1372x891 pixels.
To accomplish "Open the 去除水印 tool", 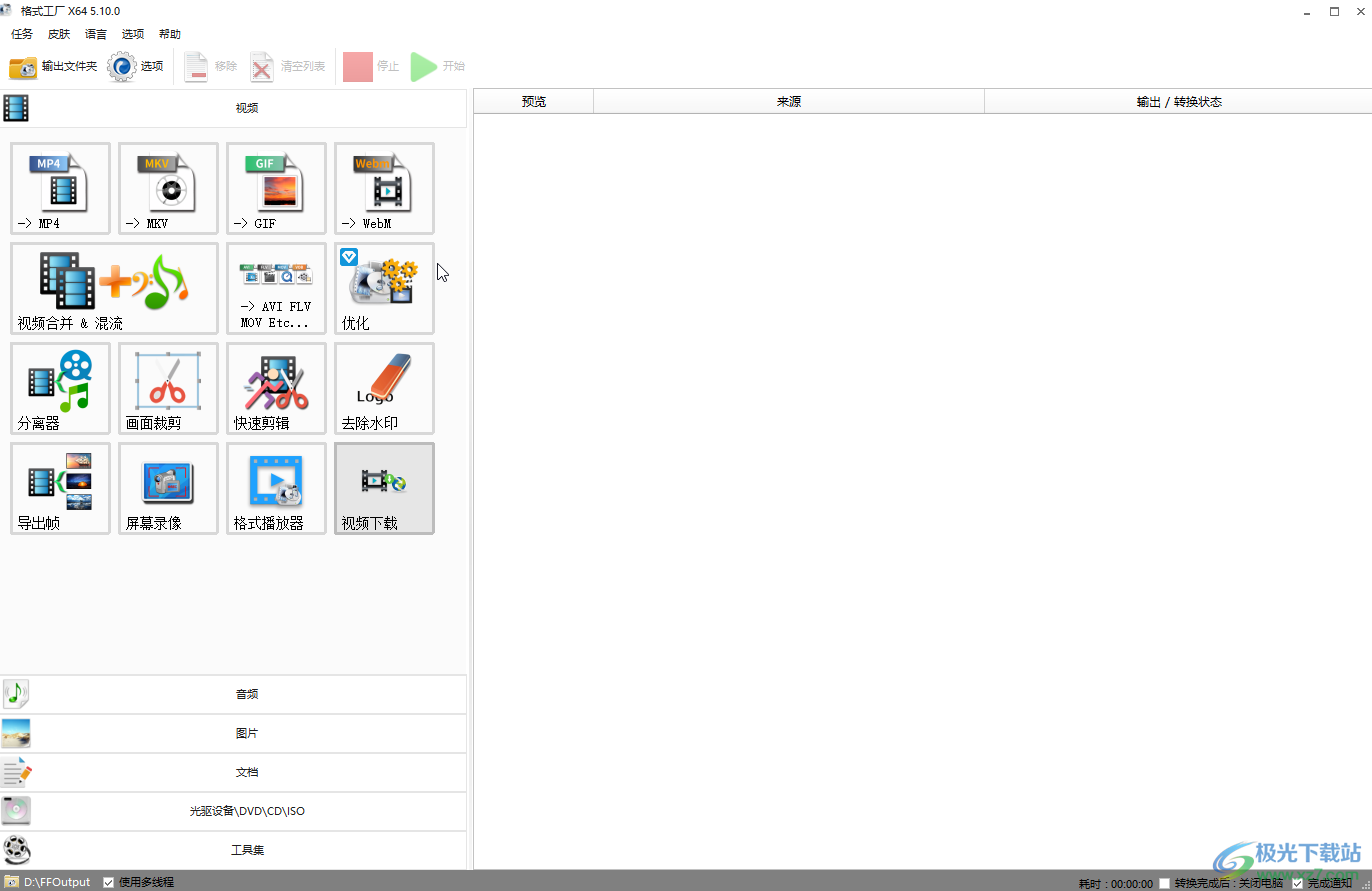I will coord(384,389).
